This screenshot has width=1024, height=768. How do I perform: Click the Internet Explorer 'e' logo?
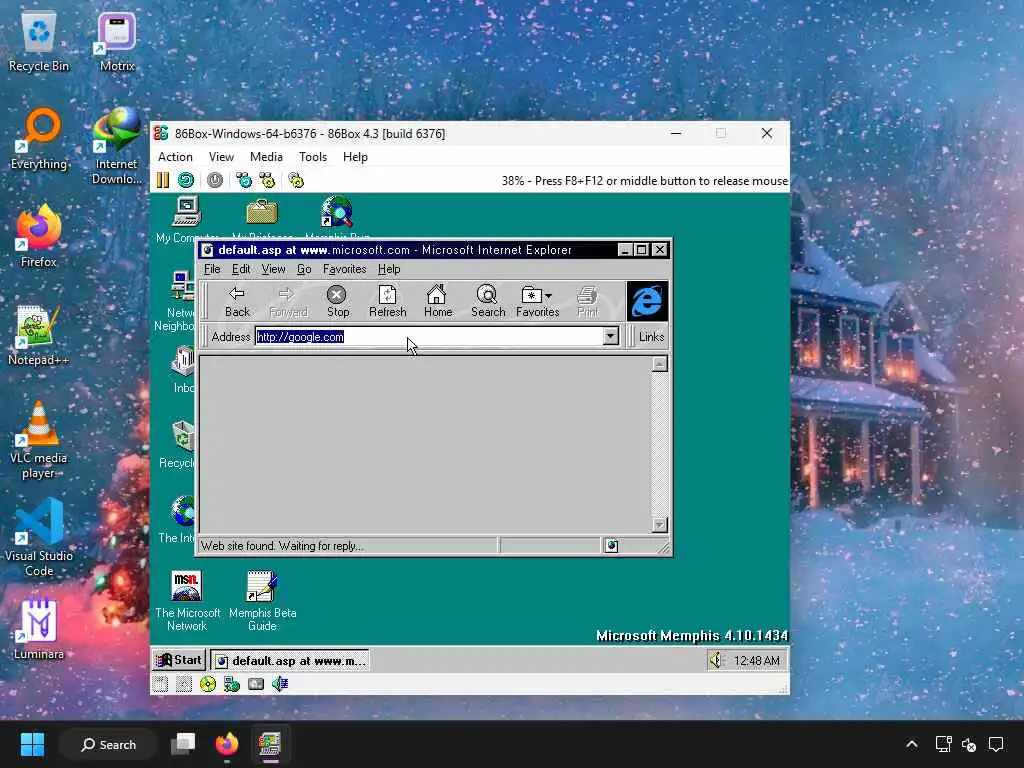647,301
